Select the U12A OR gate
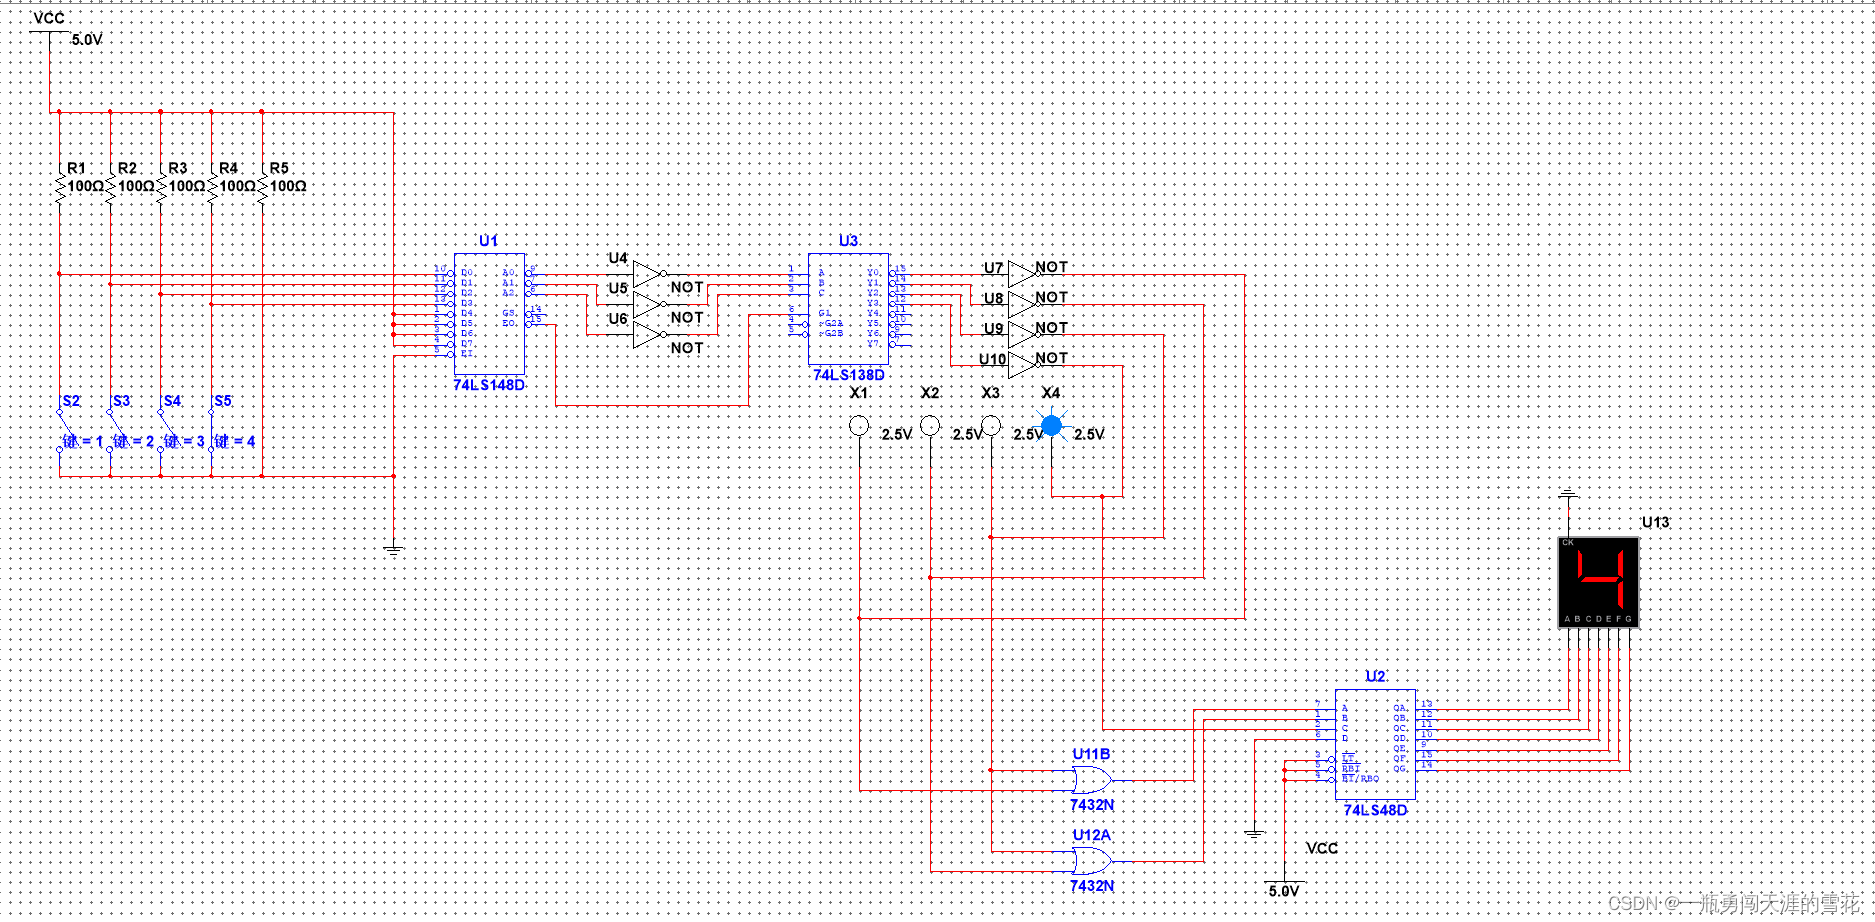The height and width of the screenshot is (922, 1875). pyautogui.click(x=1091, y=861)
